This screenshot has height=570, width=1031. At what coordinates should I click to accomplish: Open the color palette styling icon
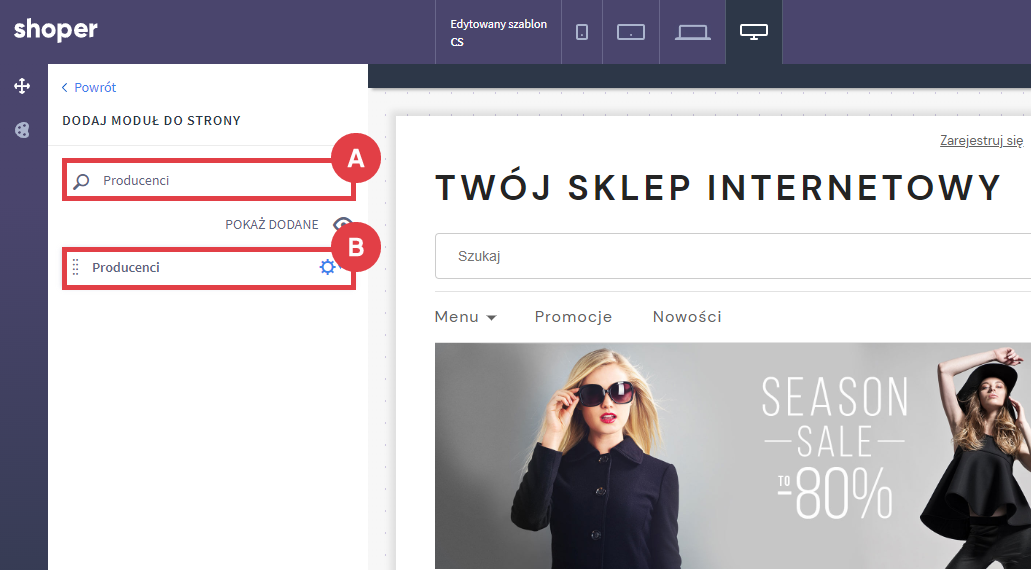22,130
